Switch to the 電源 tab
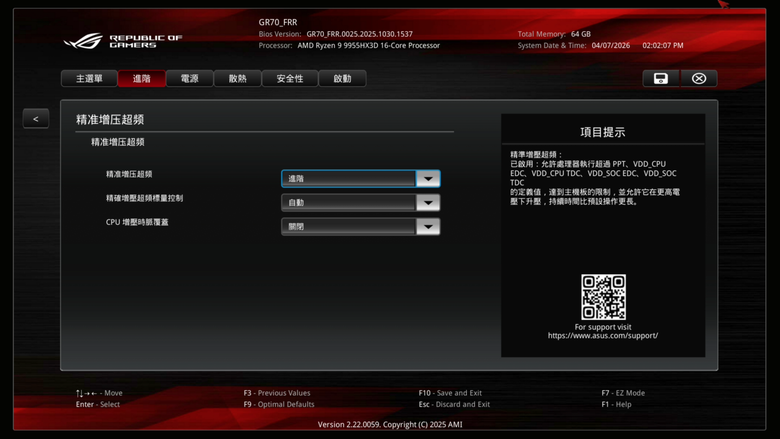Image resolution: width=780 pixels, height=439 pixels. pyautogui.click(x=190, y=79)
